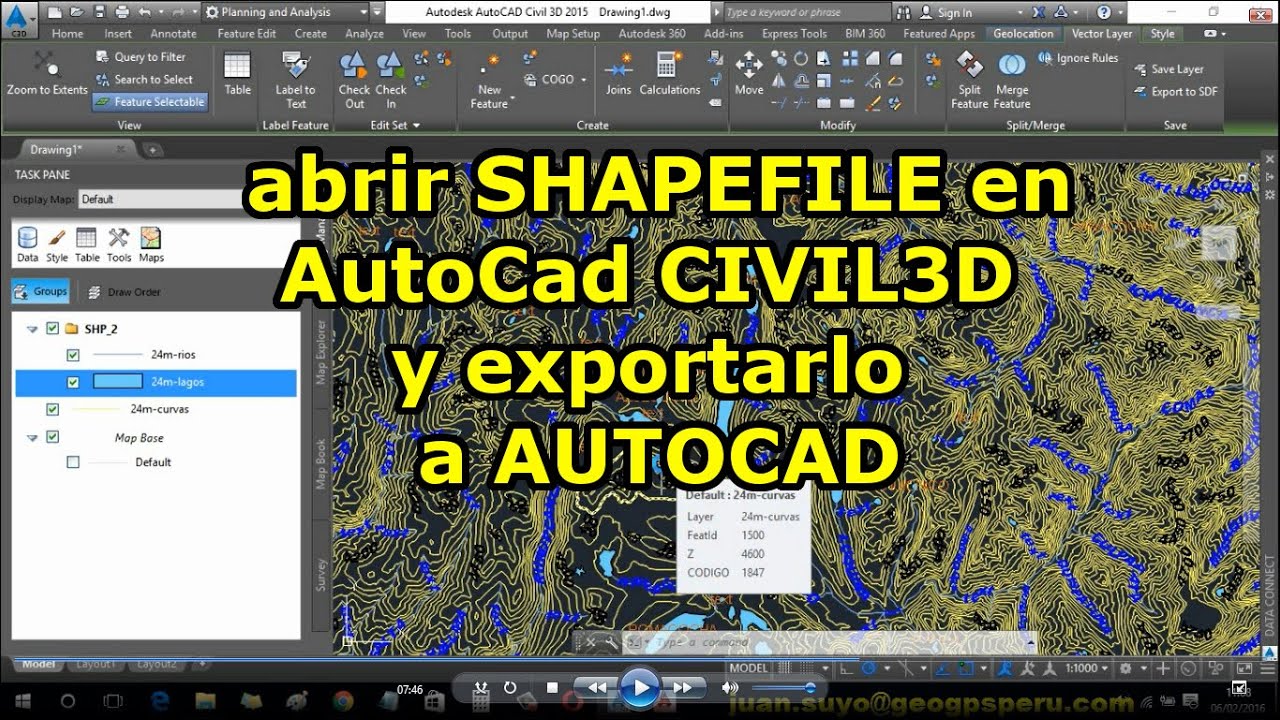The height and width of the screenshot is (720, 1280).
Task: Uncheck the SHP_2 group checkbox
Action: [52, 328]
